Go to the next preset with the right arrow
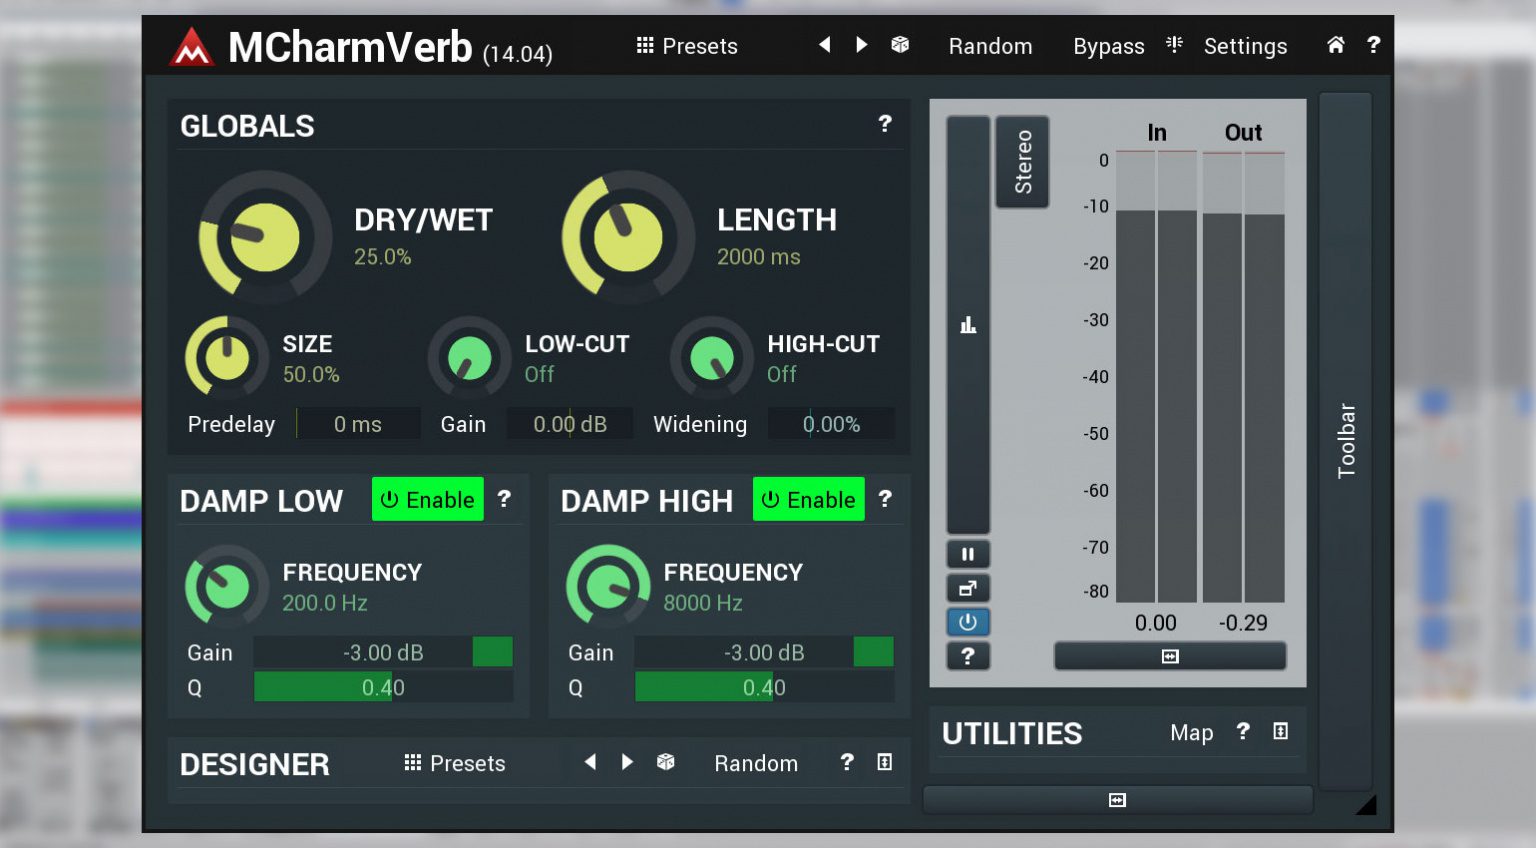Image resolution: width=1536 pixels, height=848 pixels. pyautogui.click(x=861, y=45)
